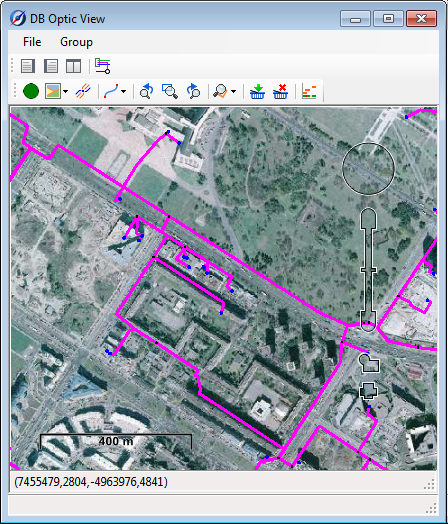
Task: Go to previous zoom view
Action: coord(146,91)
